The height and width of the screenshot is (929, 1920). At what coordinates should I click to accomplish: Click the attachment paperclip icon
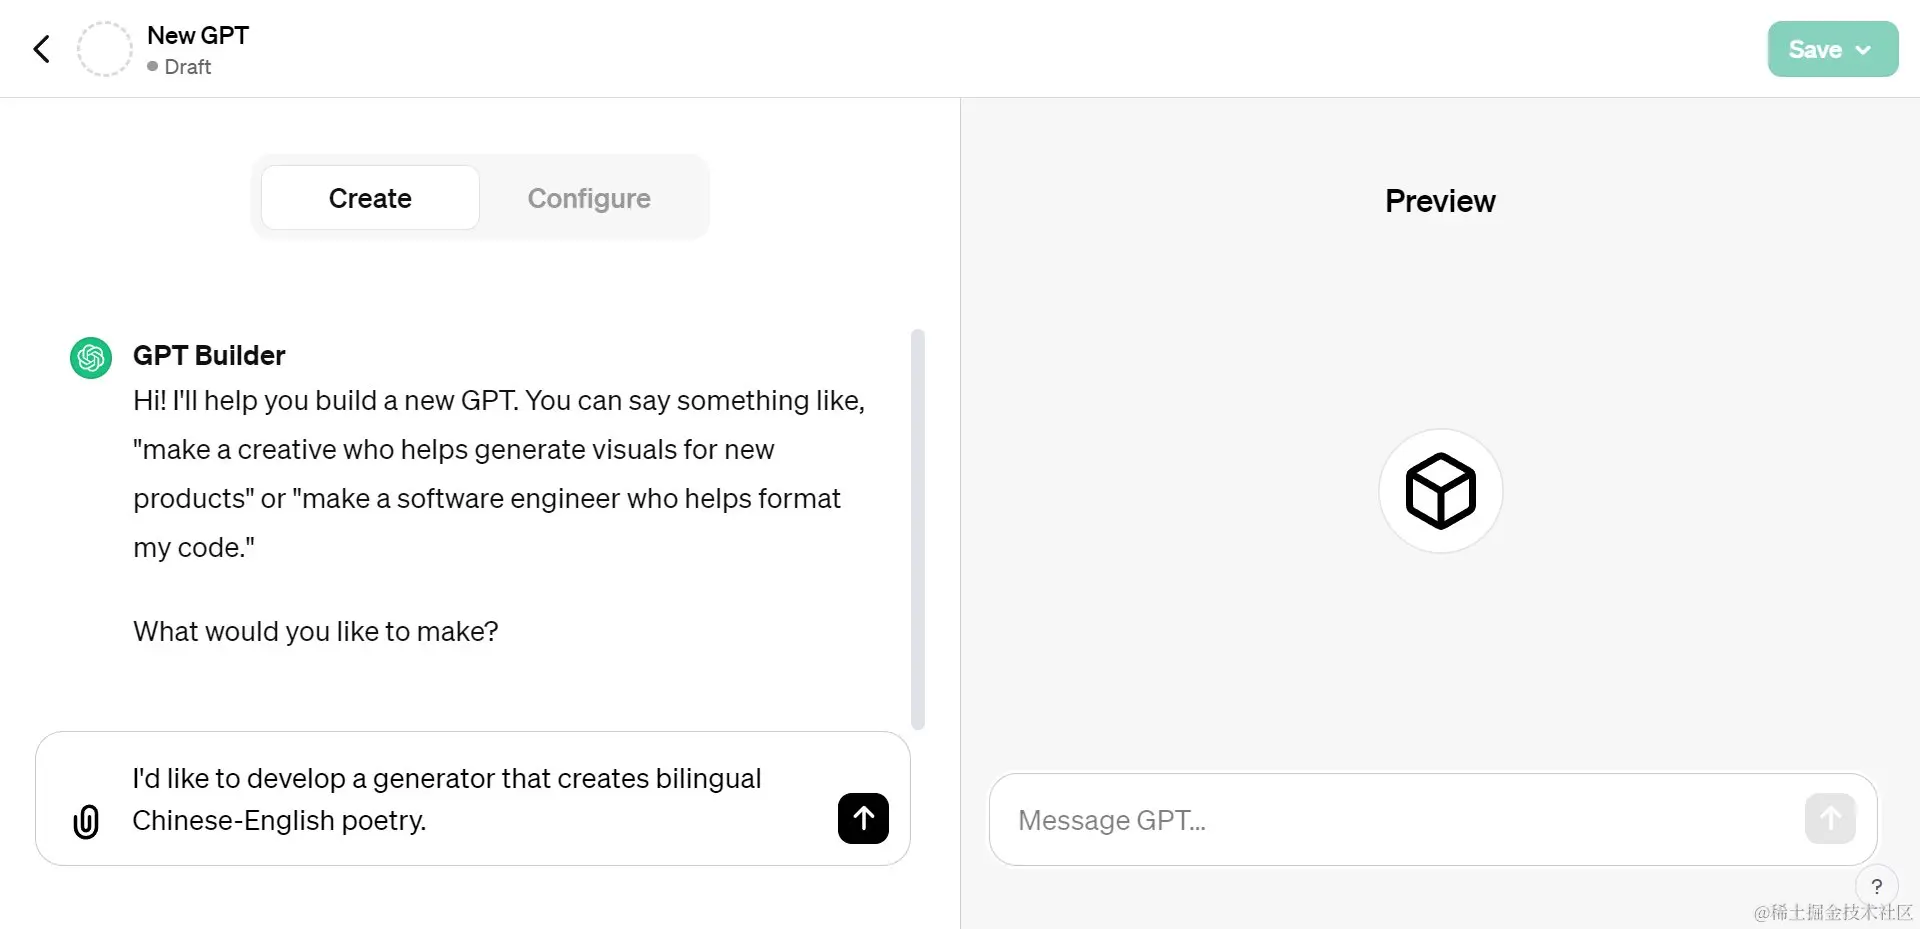[x=86, y=821]
